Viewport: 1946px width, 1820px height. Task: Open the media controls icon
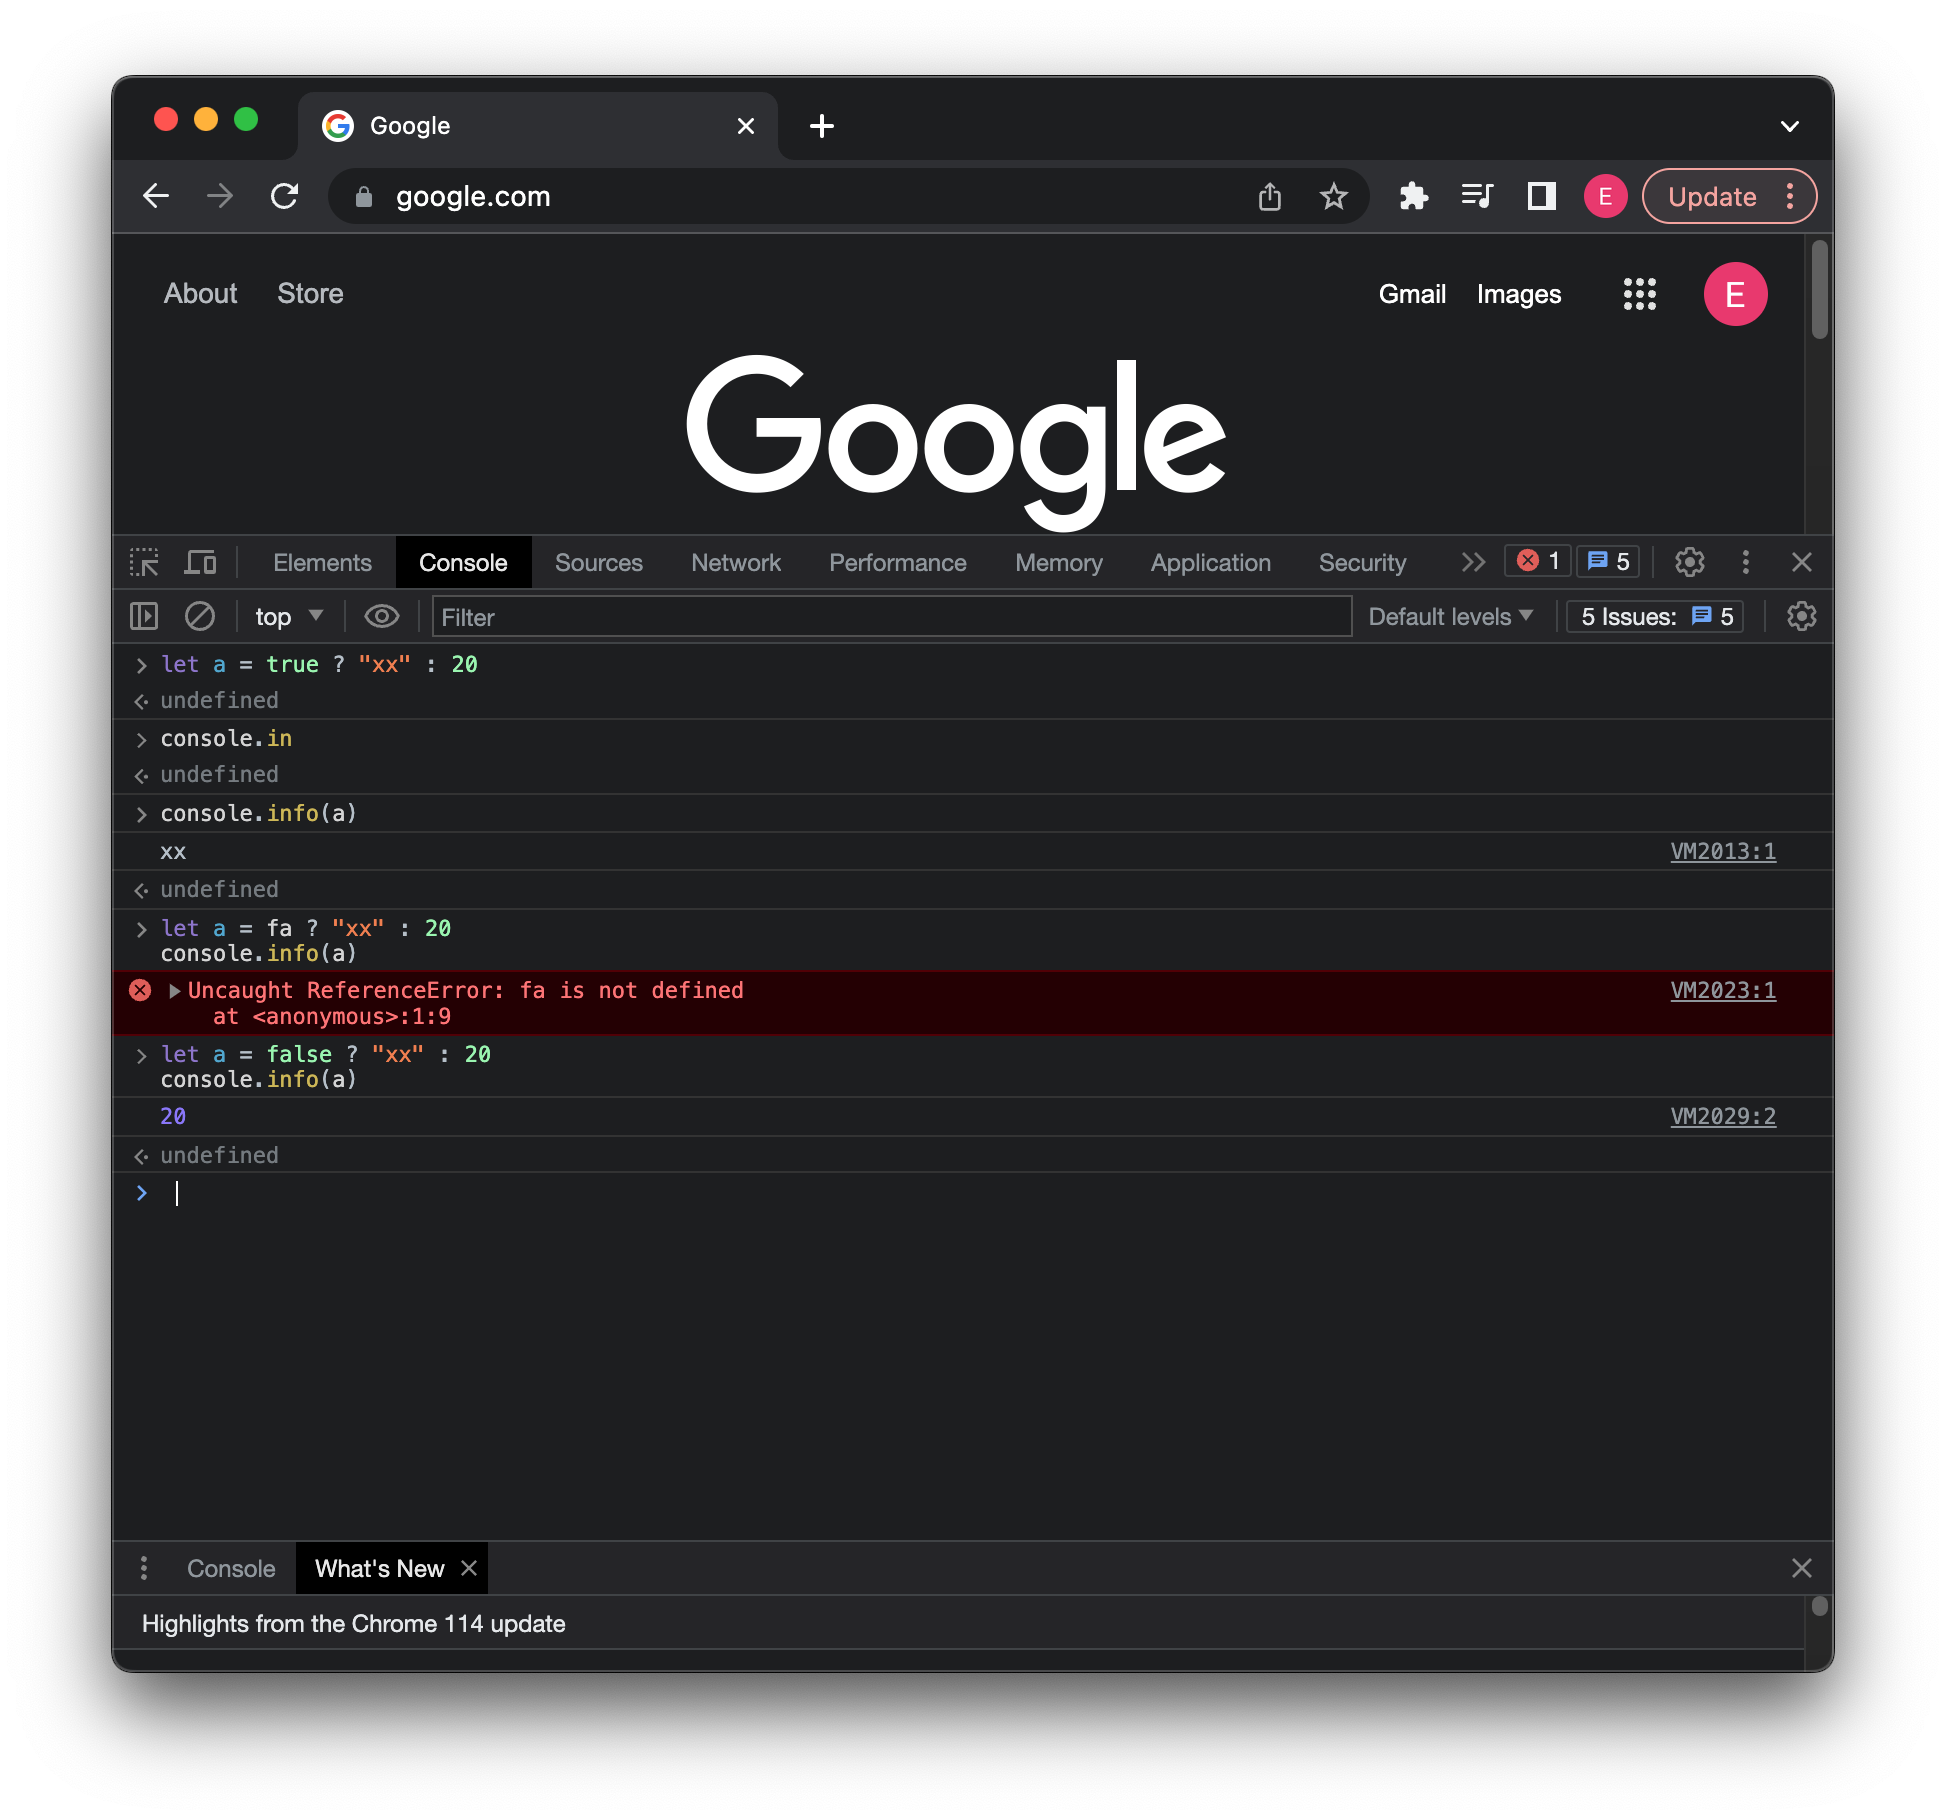1477,196
